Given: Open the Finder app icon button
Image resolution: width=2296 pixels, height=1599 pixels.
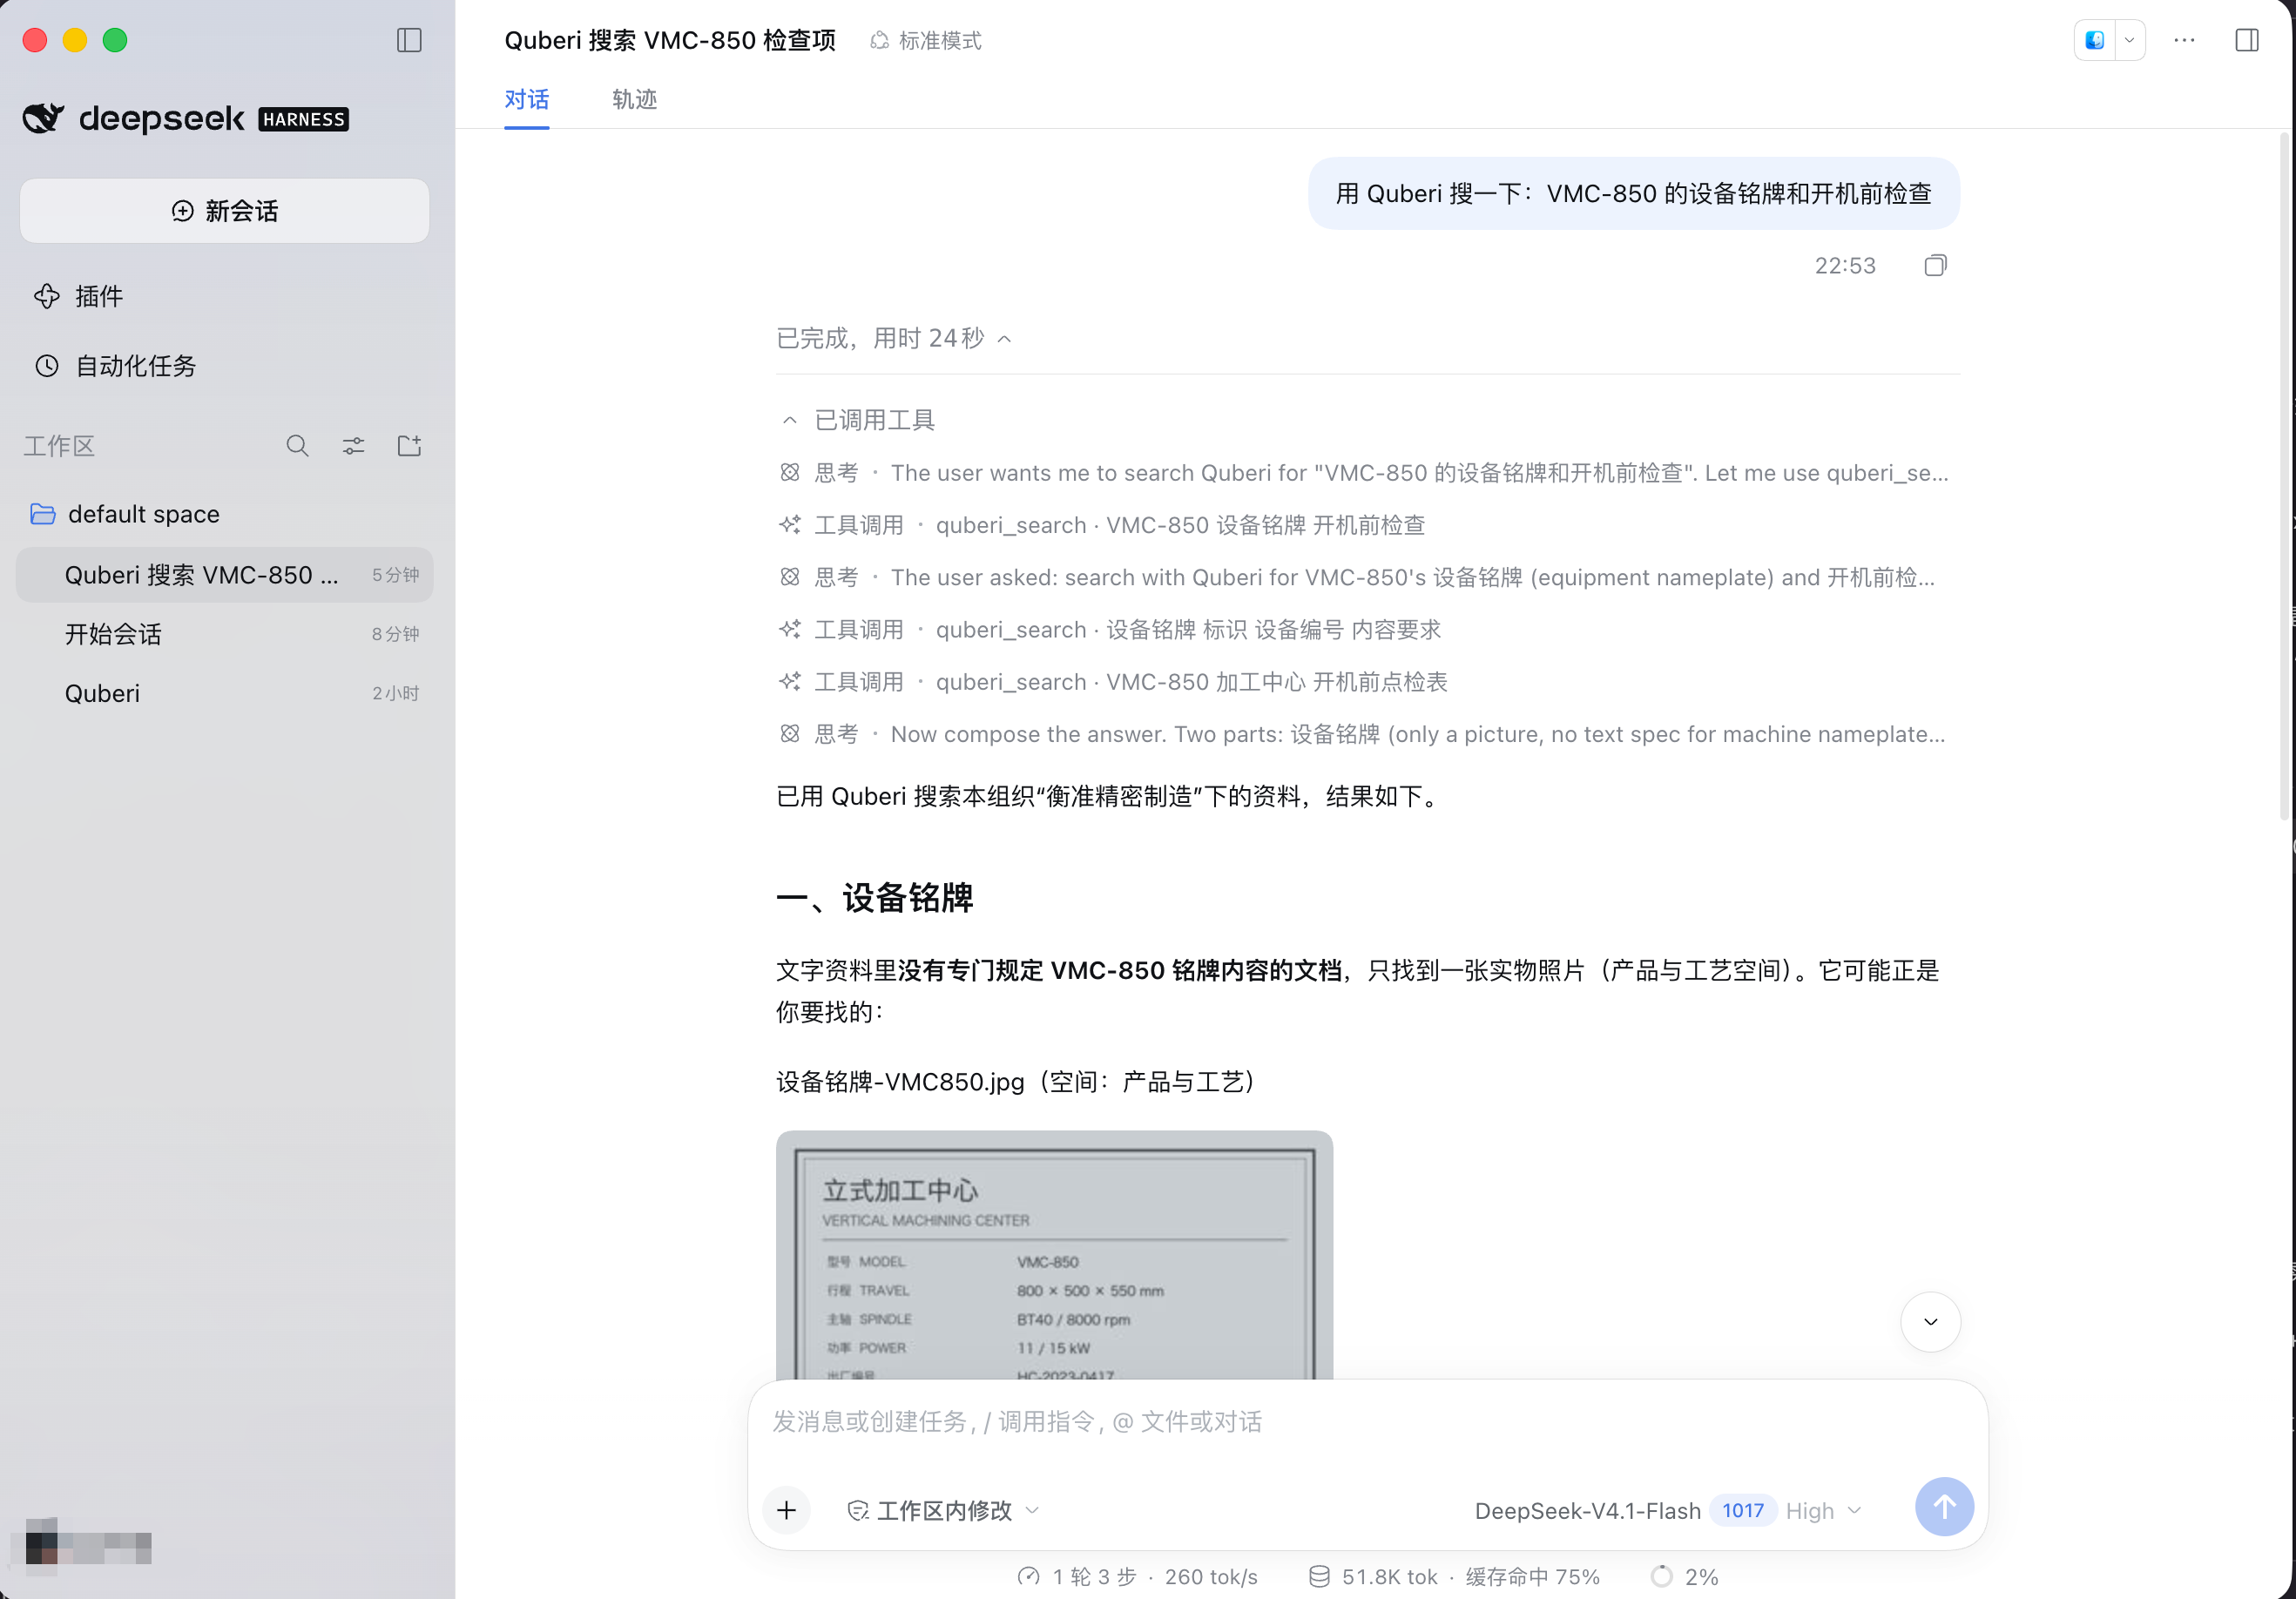Looking at the screenshot, I should tap(2095, 40).
